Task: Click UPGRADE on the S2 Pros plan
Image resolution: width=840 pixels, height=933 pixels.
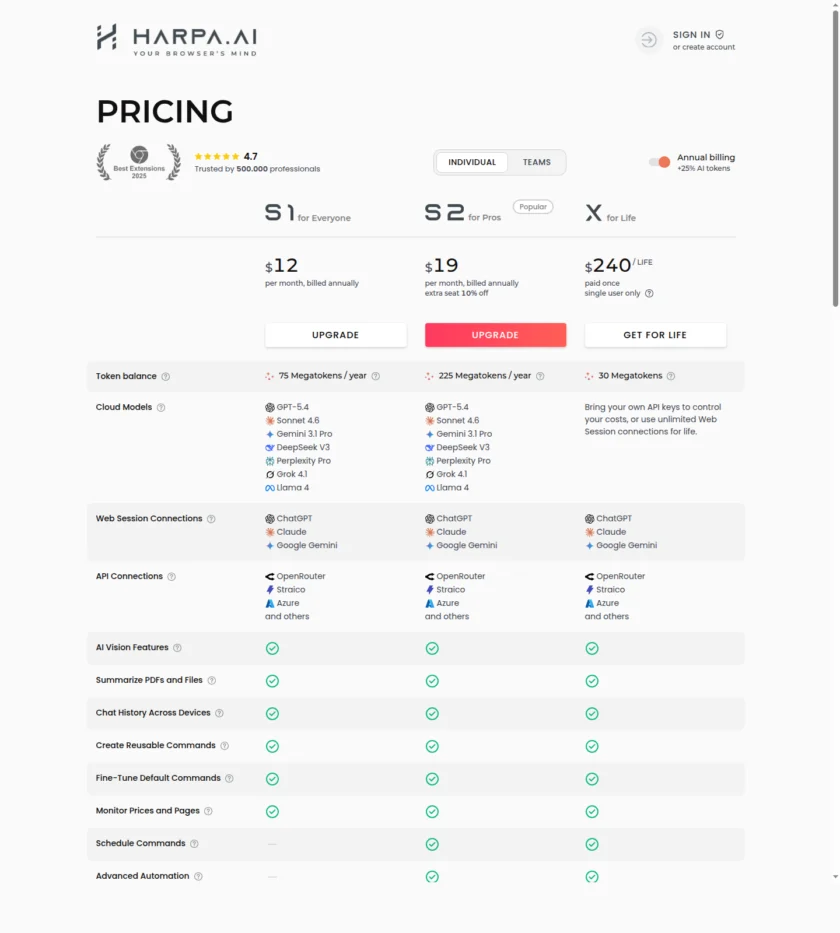Action: [x=496, y=334]
